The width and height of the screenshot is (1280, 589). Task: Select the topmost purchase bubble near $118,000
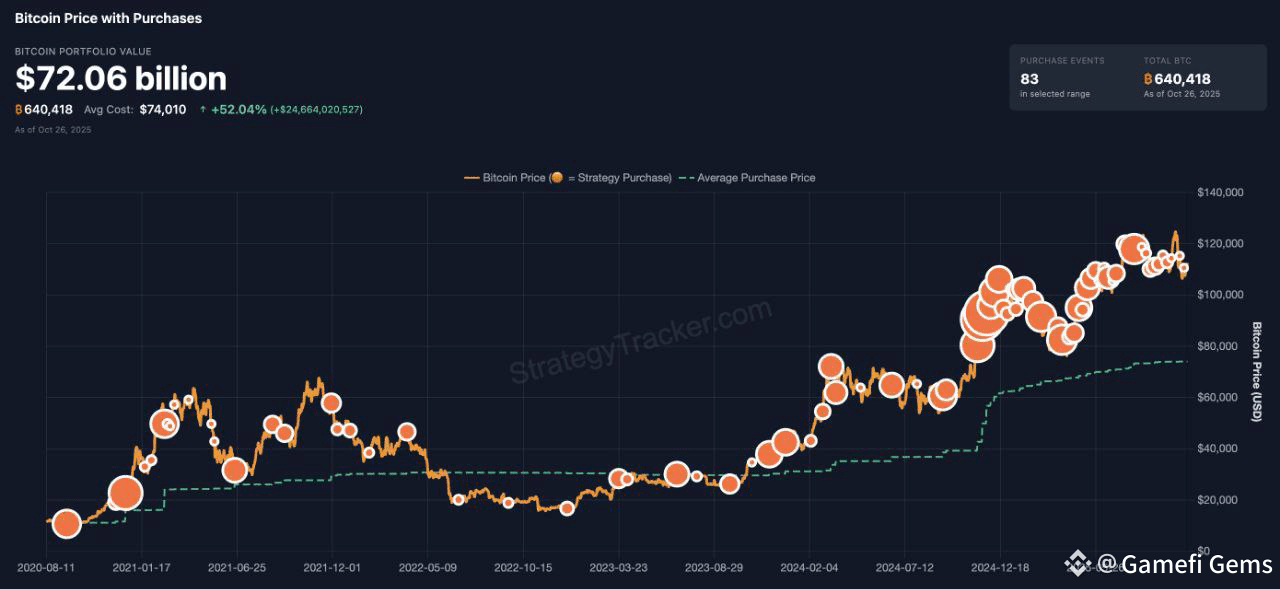point(1132,248)
